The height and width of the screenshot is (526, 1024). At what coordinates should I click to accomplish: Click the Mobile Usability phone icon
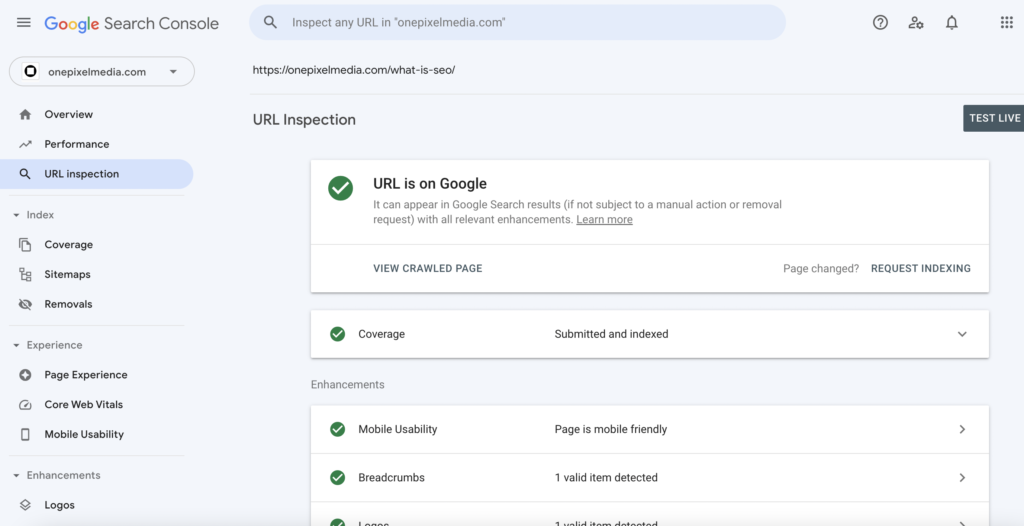[x=25, y=435]
